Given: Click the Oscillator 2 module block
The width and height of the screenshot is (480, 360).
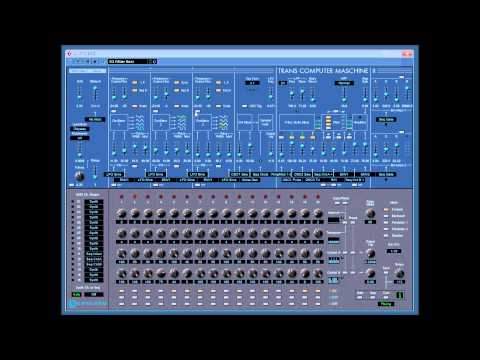Looking at the screenshot, I should [161, 122].
